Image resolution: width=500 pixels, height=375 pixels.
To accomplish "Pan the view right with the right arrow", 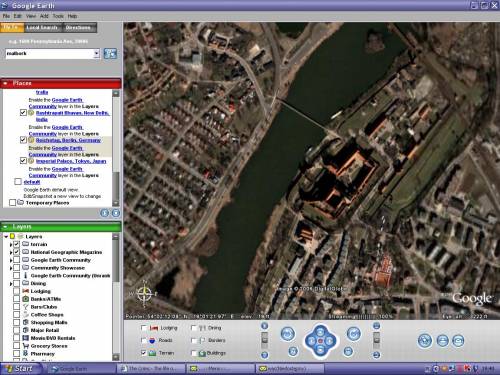I will tap(329, 341).
